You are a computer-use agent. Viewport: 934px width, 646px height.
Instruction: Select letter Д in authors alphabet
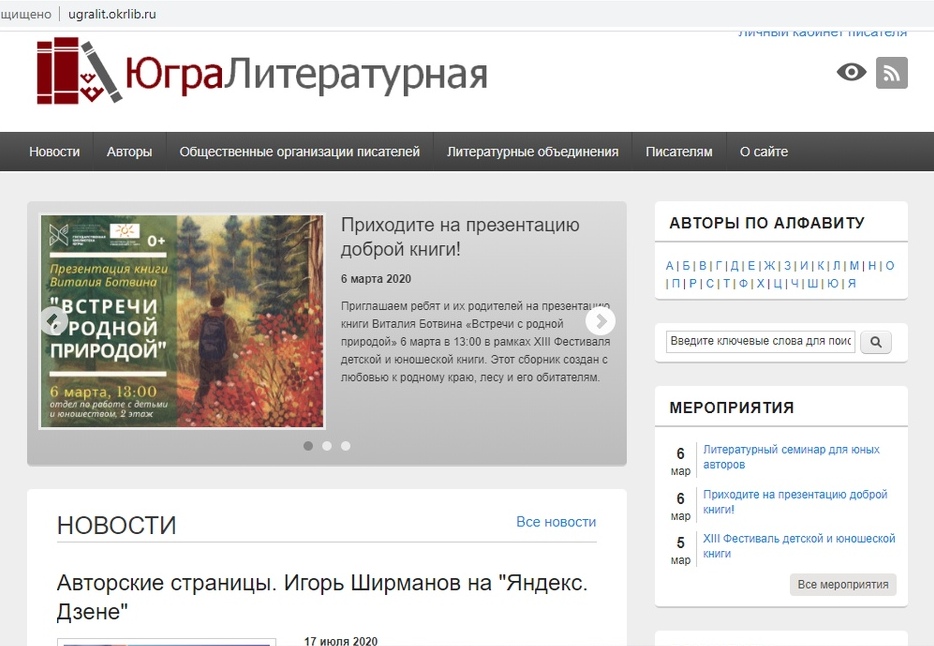[734, 266]
